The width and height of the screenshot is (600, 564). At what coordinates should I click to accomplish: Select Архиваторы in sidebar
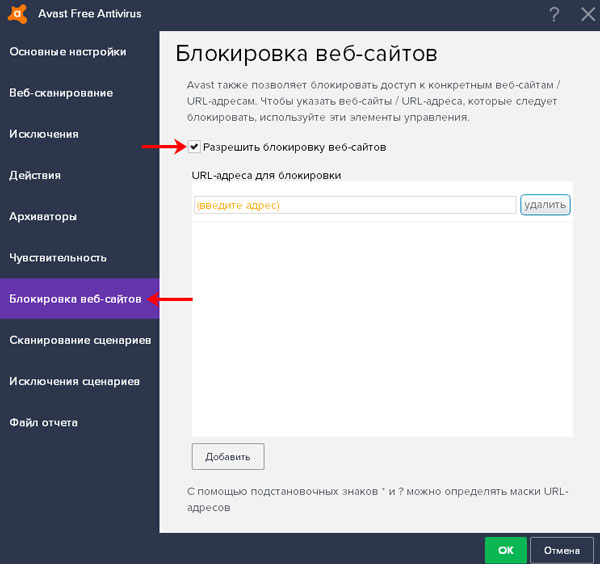(43, 217)
